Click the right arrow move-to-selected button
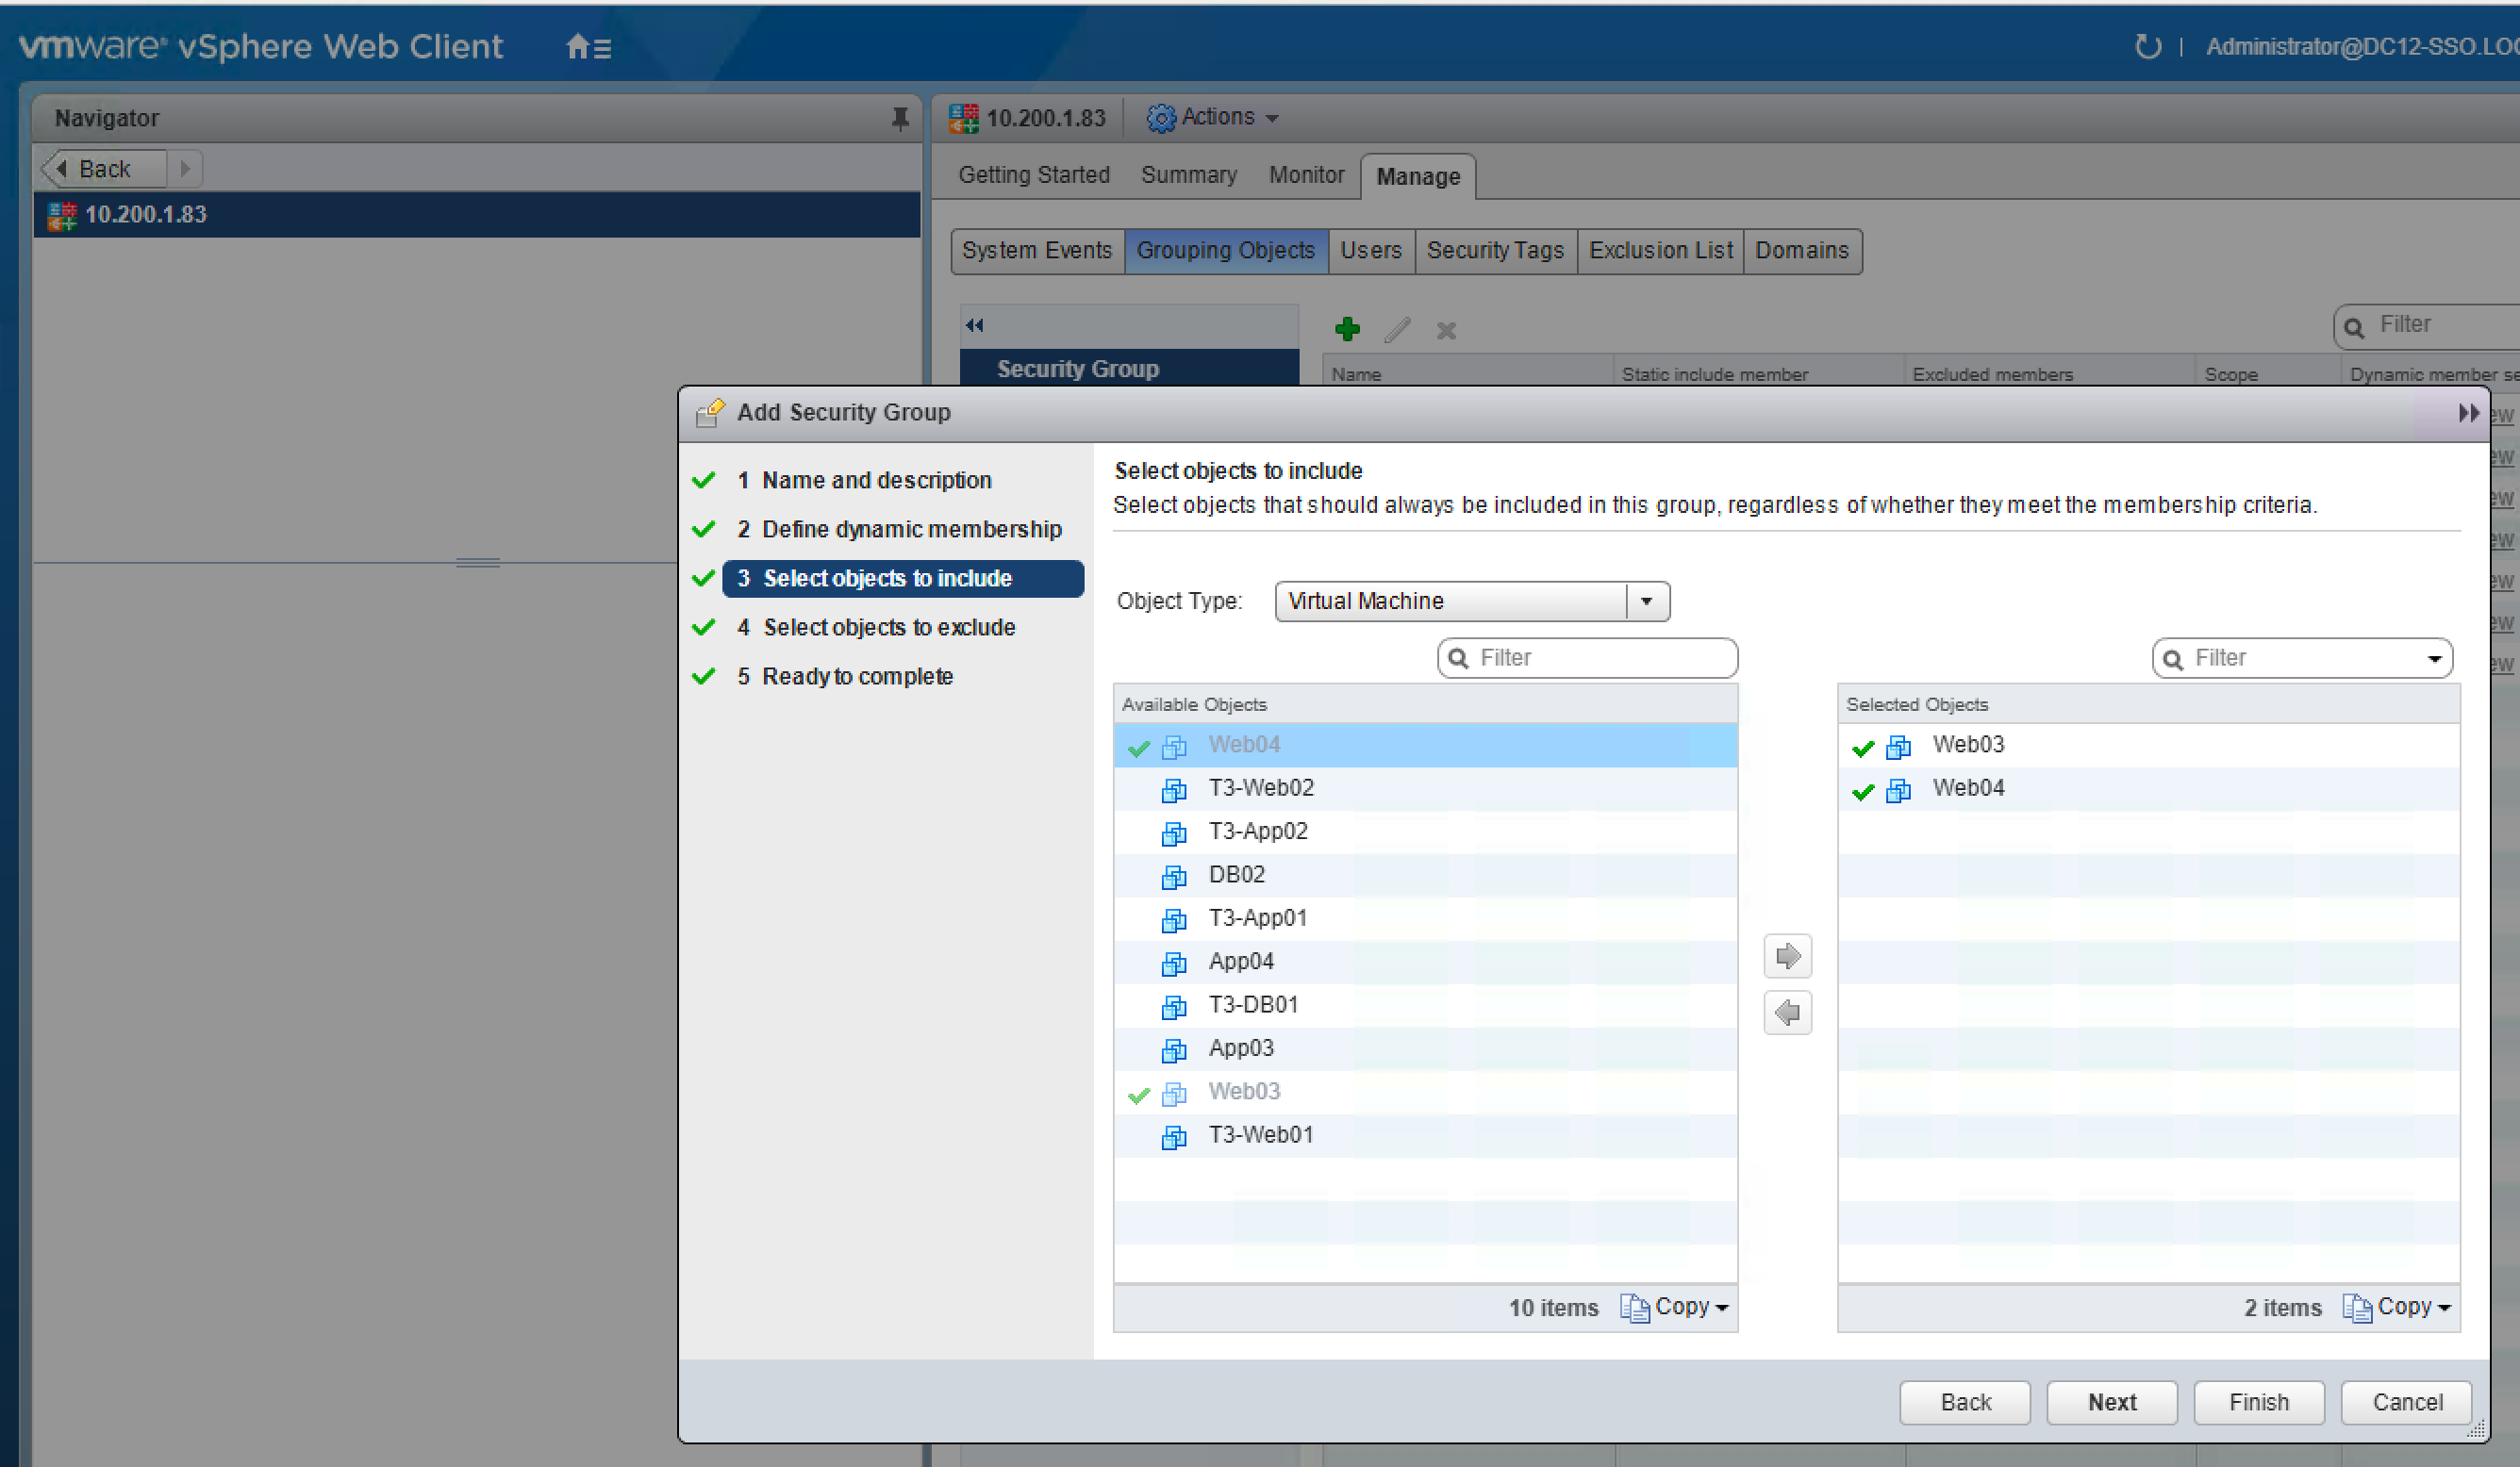 point(1787,957)
